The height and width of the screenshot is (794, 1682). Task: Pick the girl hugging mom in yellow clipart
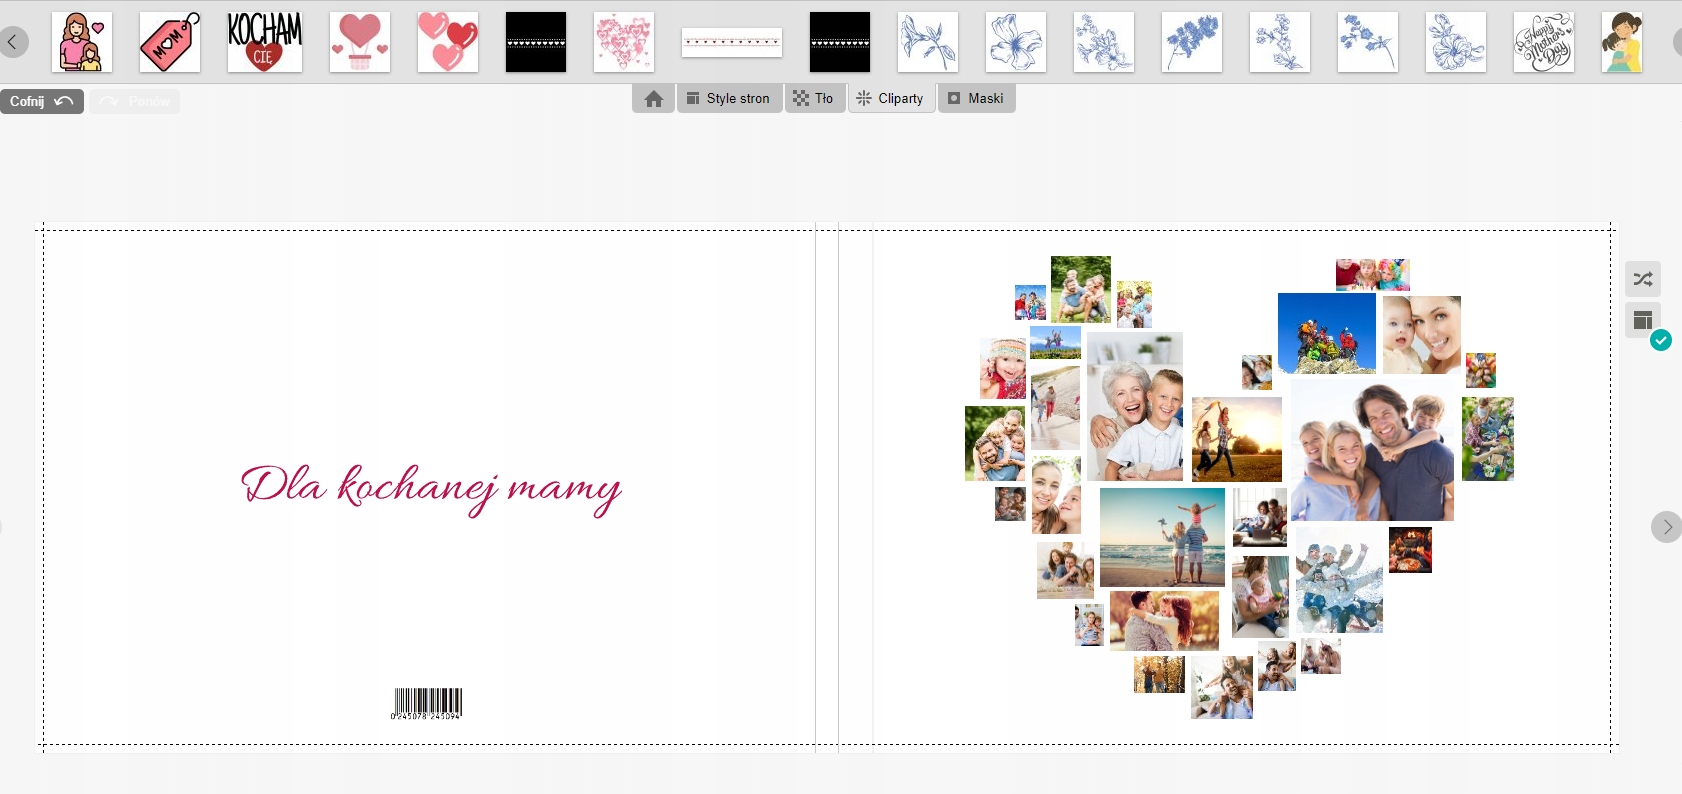tap(1622, 42)
